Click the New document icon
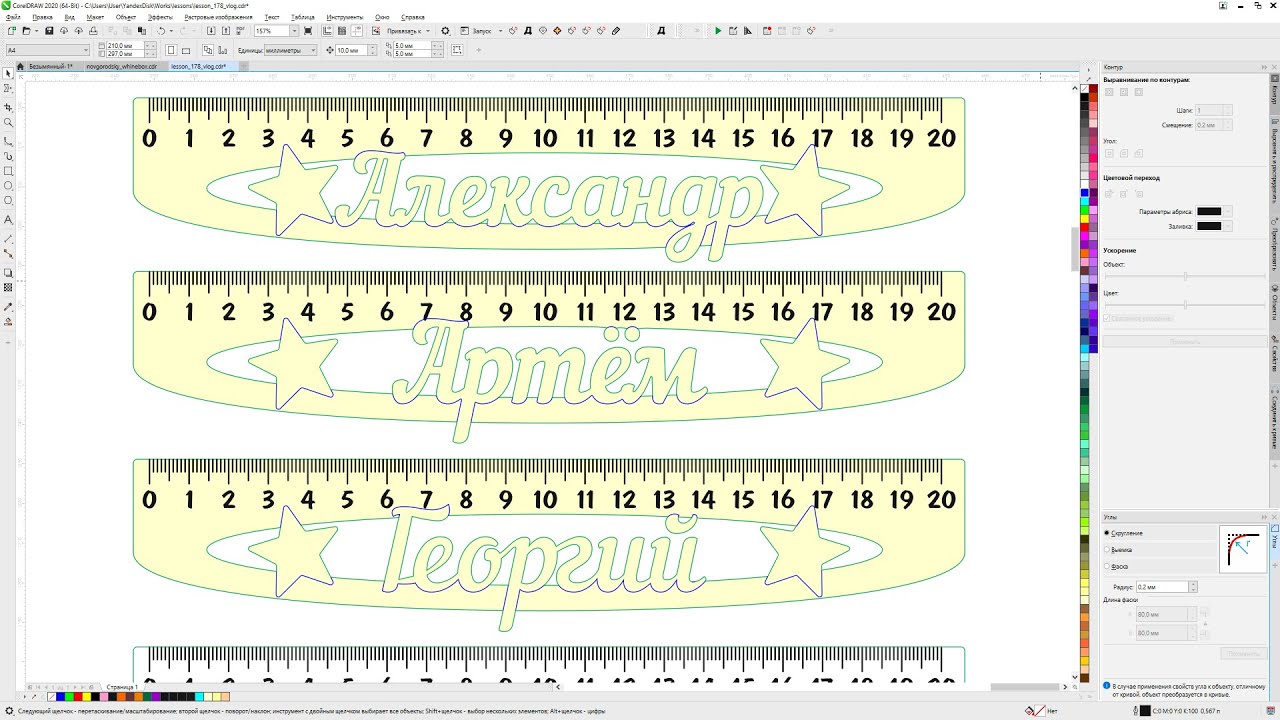The width and height of the screenshot is (1280, 720). (x=9, y=31)
